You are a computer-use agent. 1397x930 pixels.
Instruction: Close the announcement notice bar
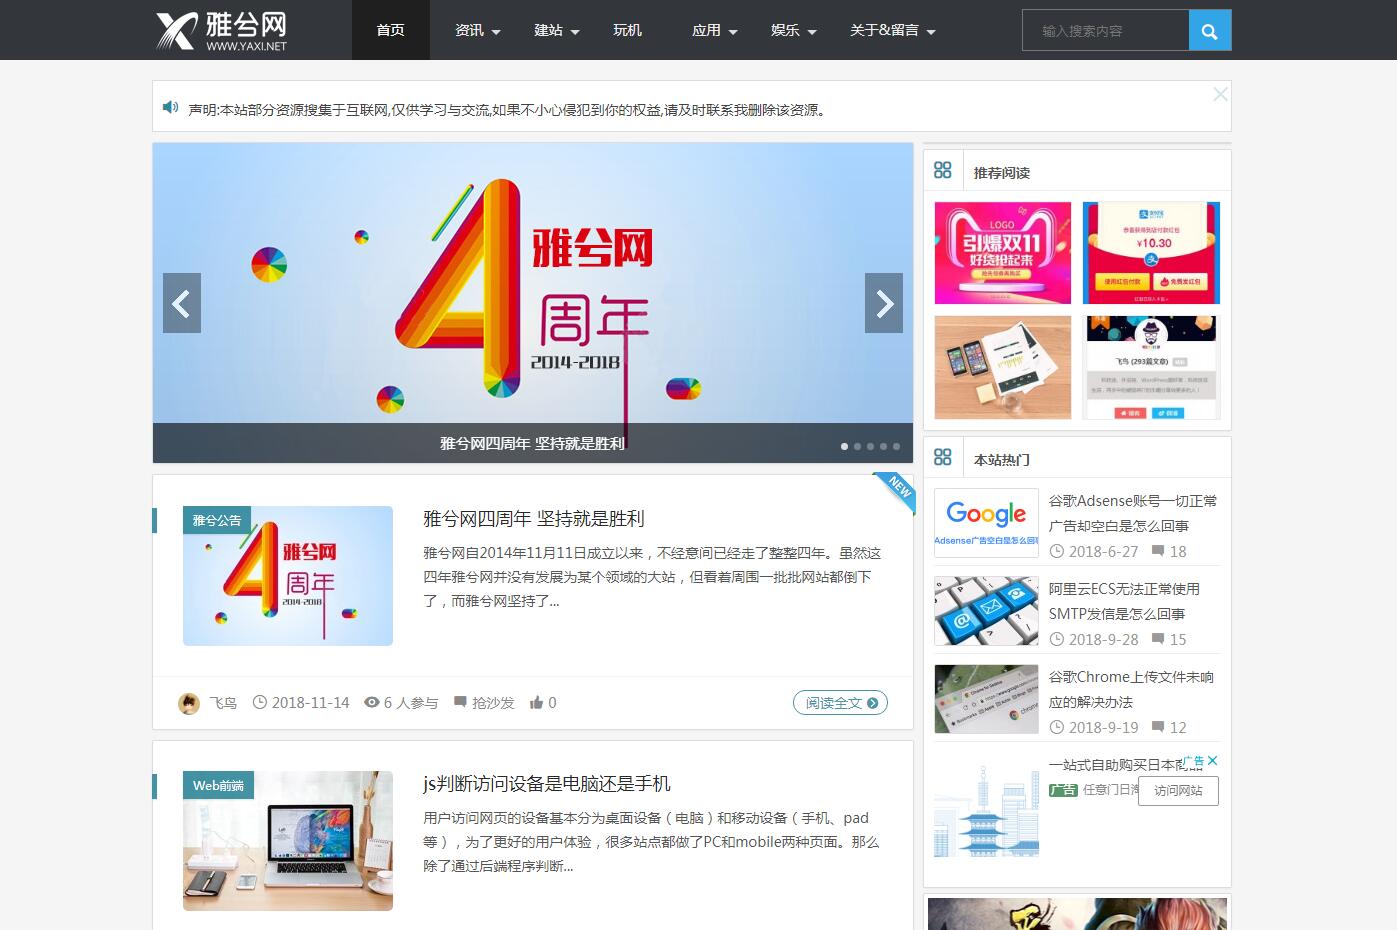point(1220,94)
